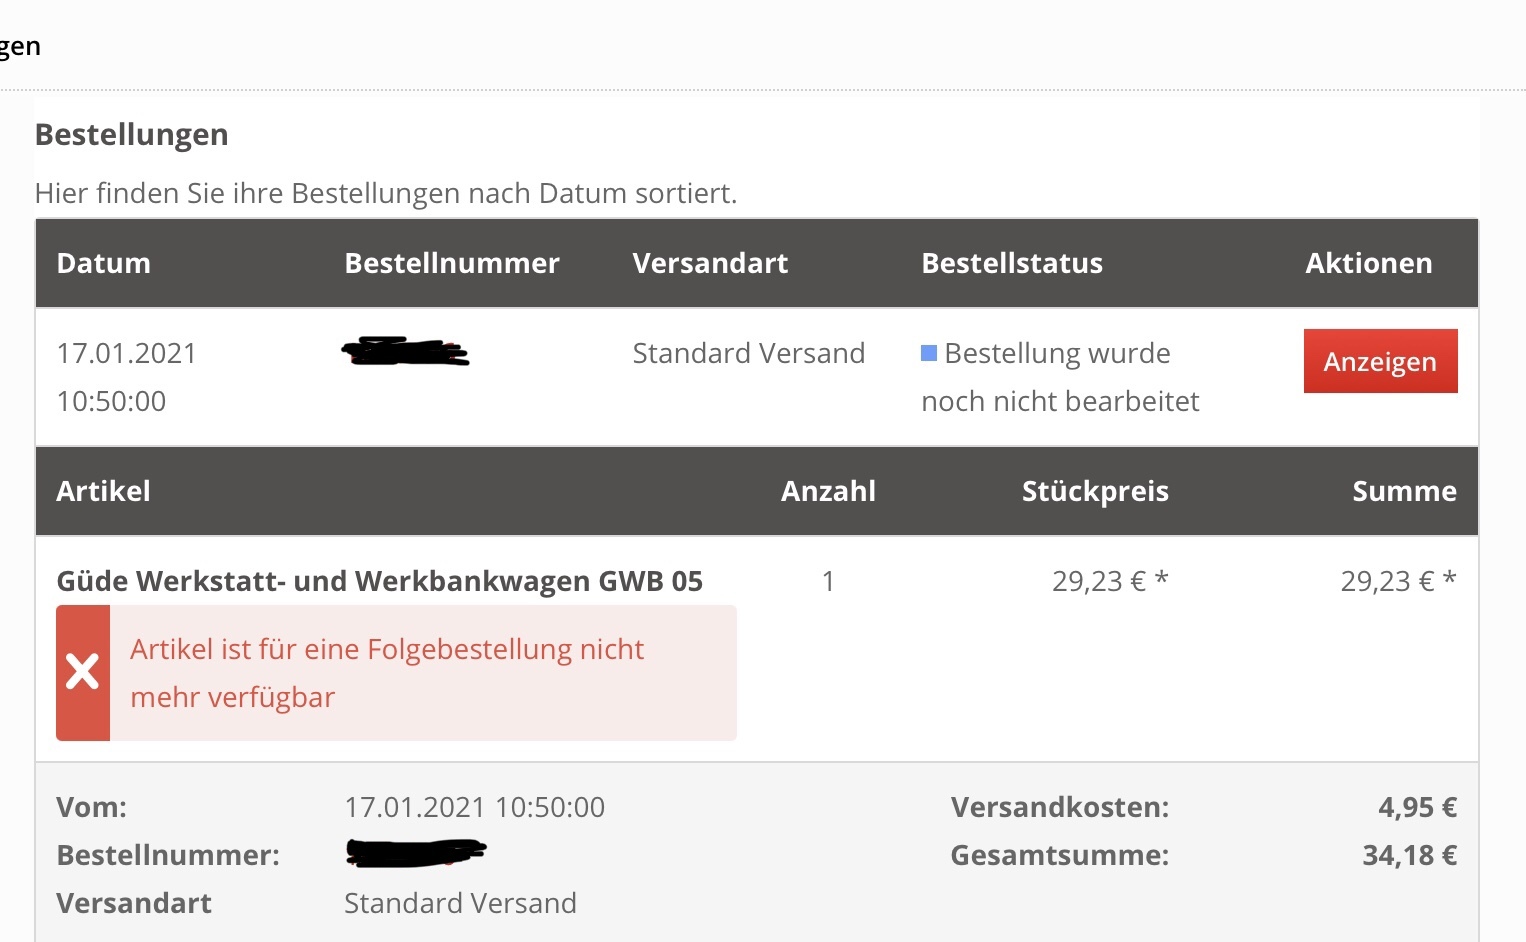Screen dimensions: 1526x942
Task: Click the Versandkosten value 4,95 €
Action: (x=1417, y=807)
